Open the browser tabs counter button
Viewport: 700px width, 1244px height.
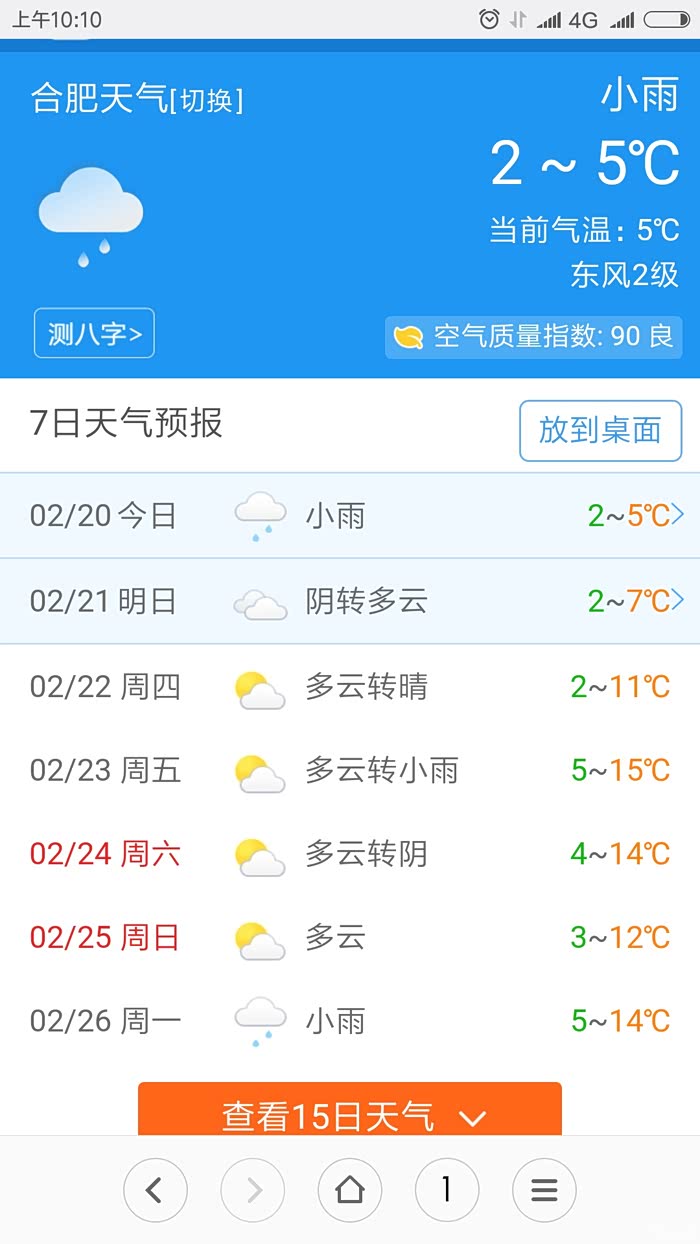pyautogui.click(x=446, y=1190)
